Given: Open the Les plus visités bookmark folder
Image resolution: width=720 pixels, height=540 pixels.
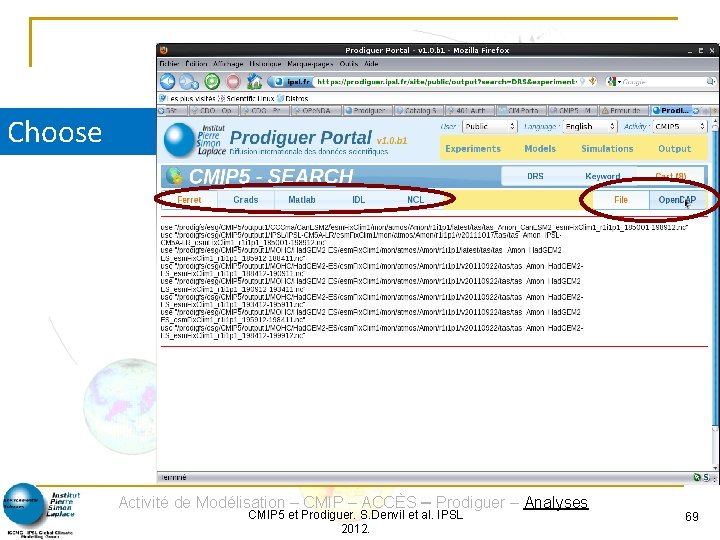Looking at the screenshot, I should (x=188, y=98).
